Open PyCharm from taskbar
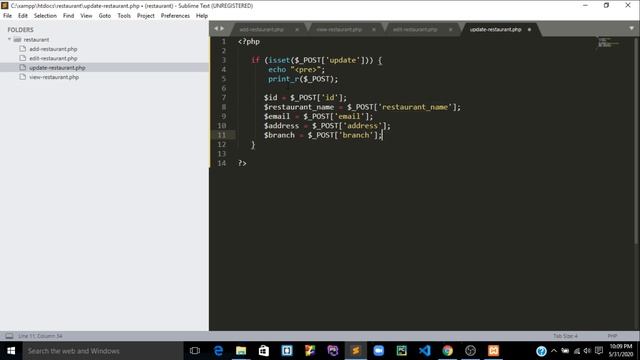Image resolution: width=640 pixels, height=360 pixels. (x=402, y=351)
